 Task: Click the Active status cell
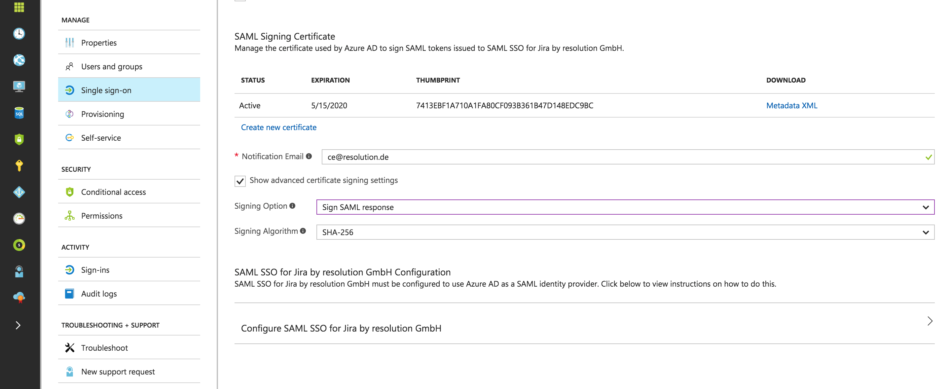[250, 105]
